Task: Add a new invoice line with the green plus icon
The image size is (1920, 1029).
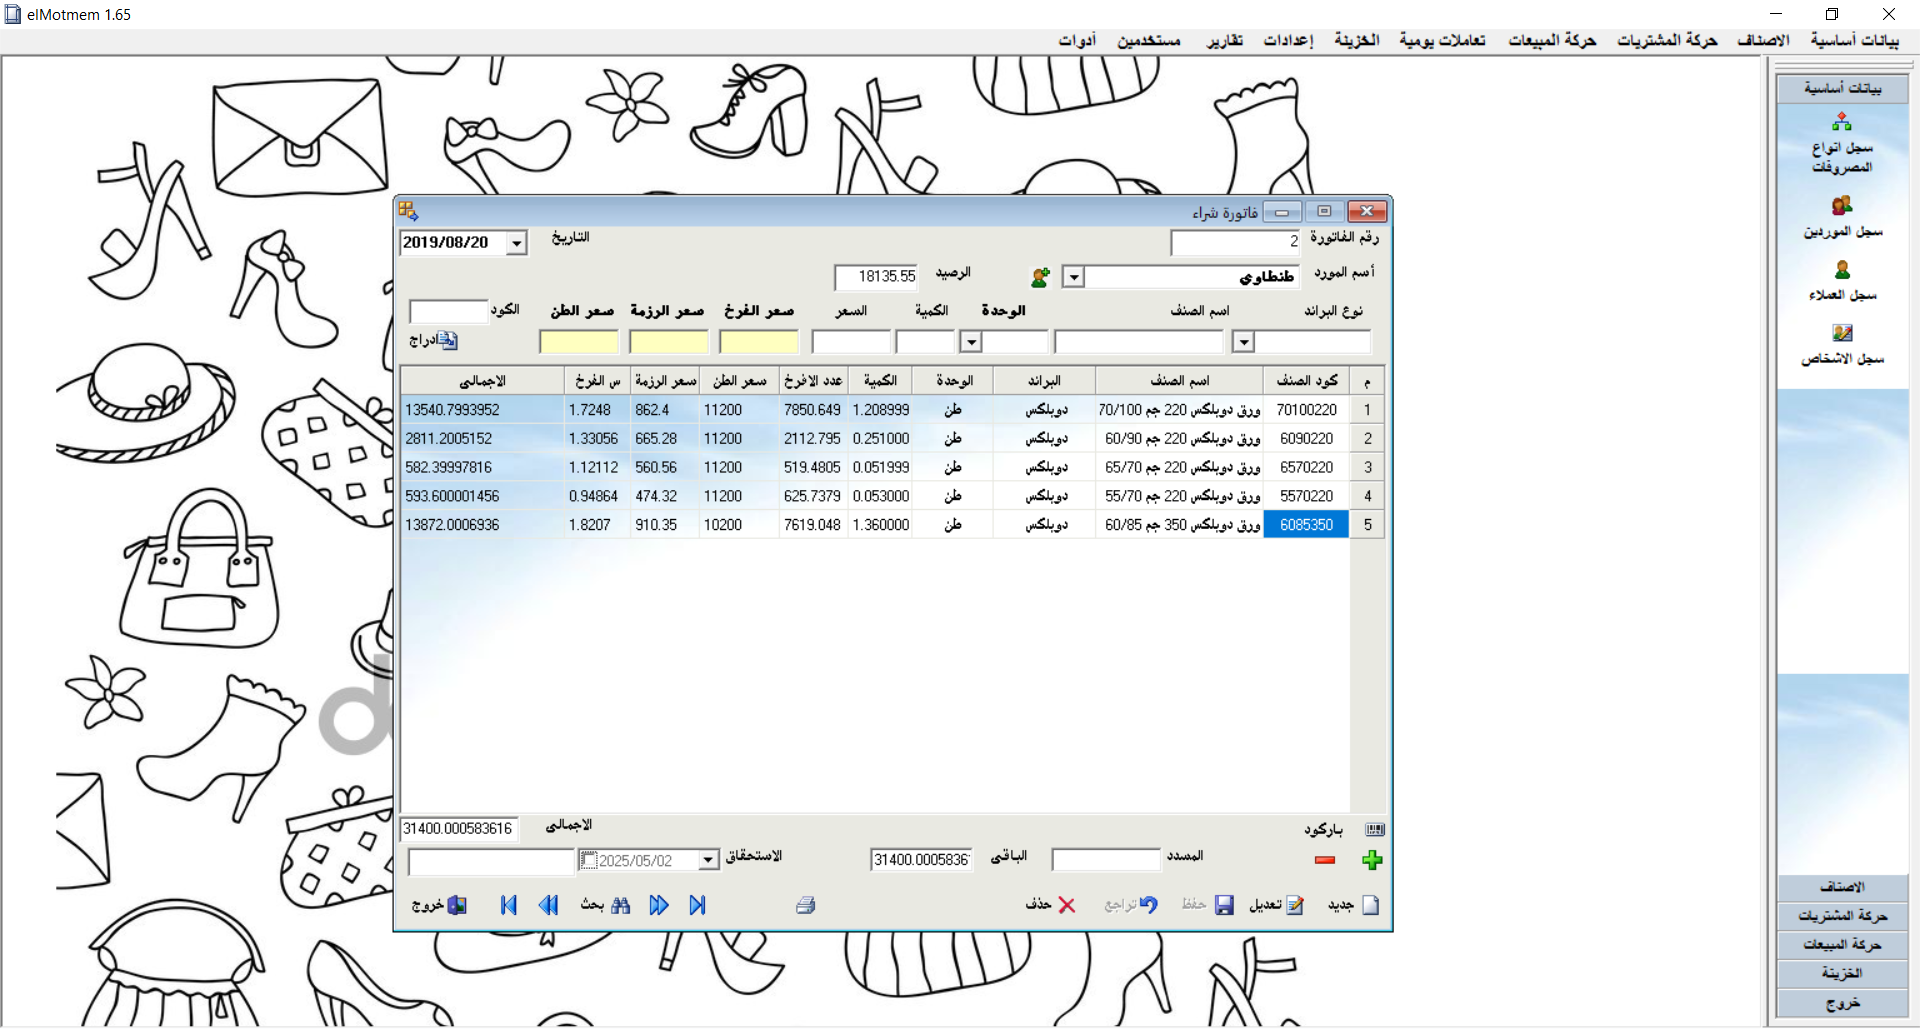Action: point(1373,860)
